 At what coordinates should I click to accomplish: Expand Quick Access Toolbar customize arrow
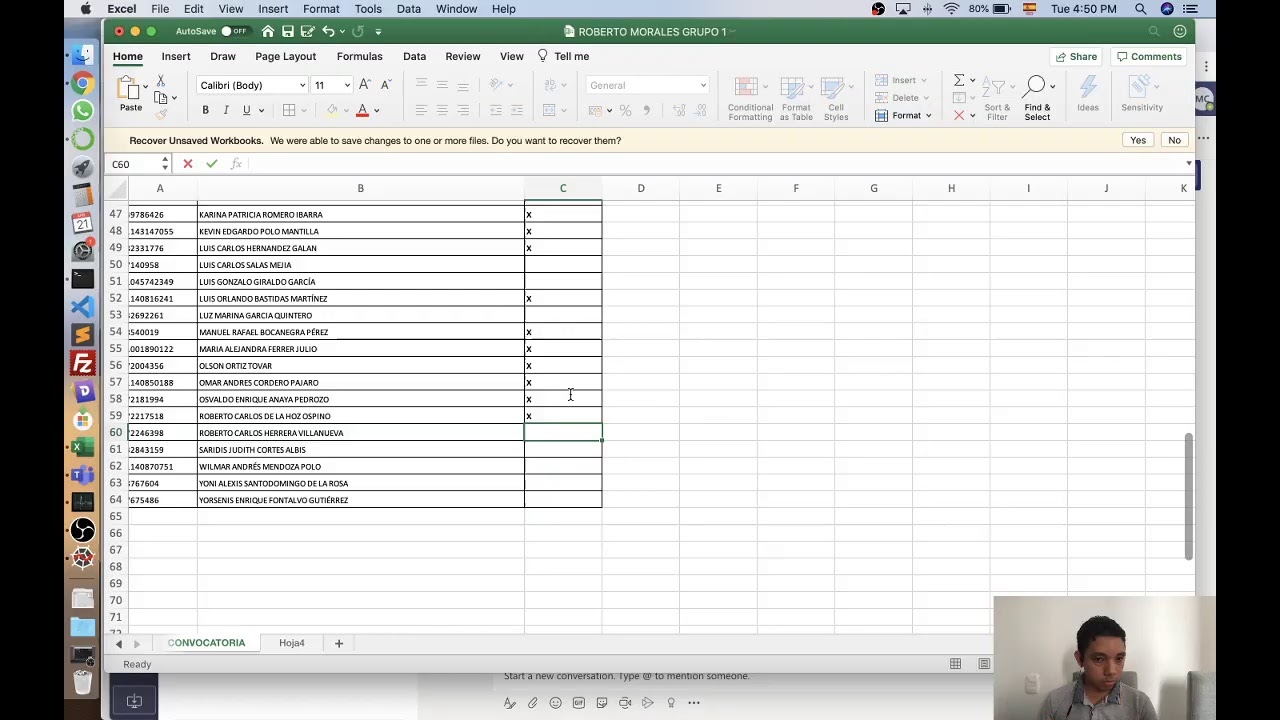(380, 31)
